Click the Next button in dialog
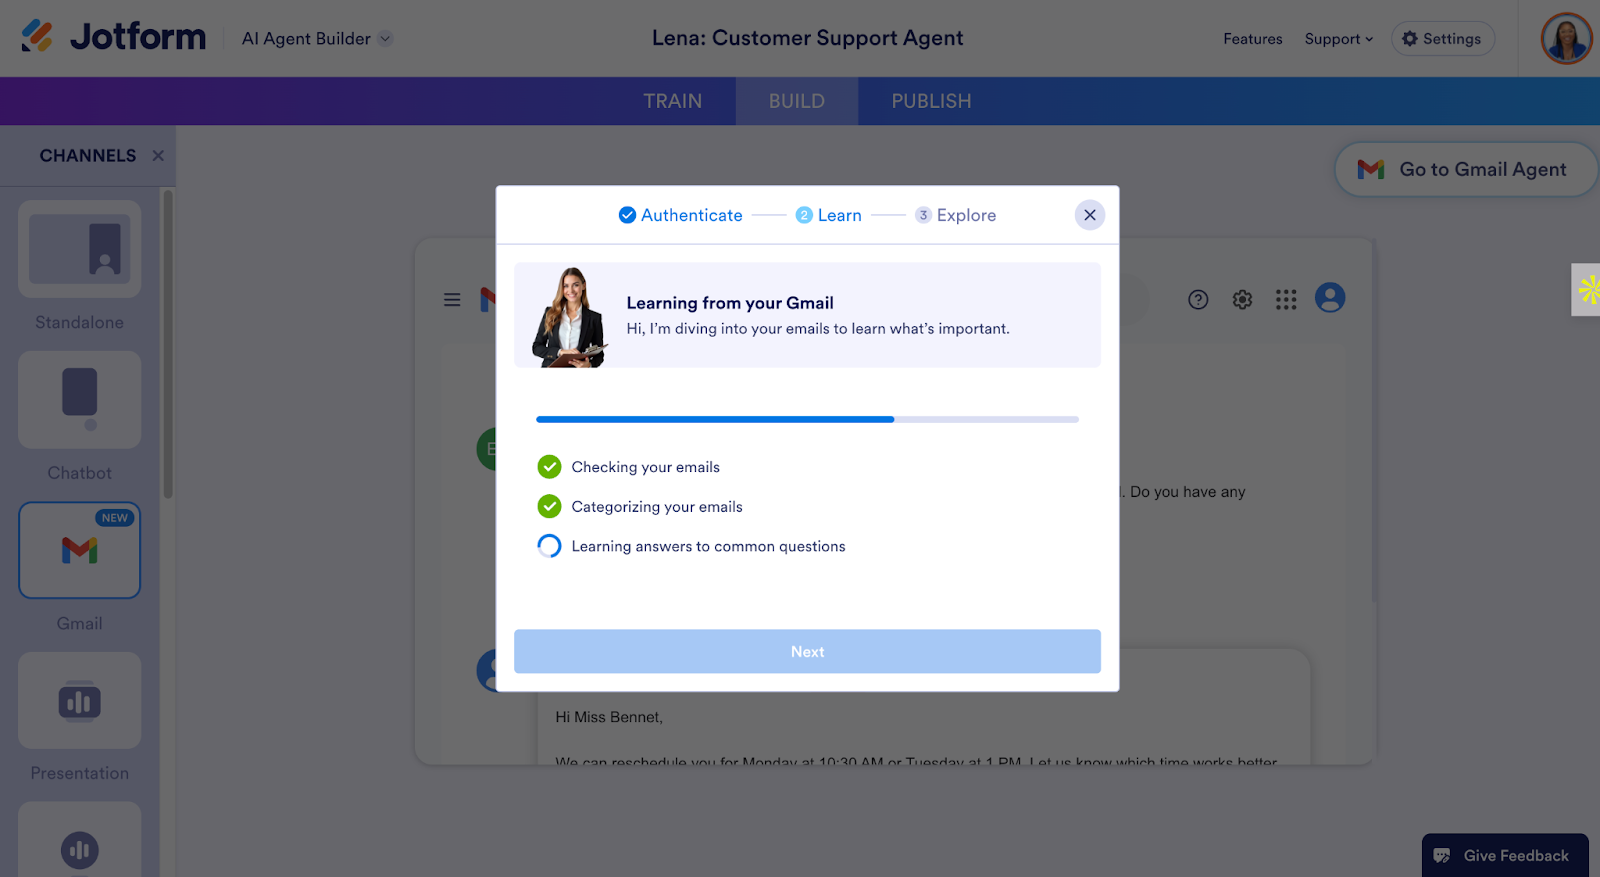Image resolution: width=1600 pixels, height=877 pixels. point(807,651)
